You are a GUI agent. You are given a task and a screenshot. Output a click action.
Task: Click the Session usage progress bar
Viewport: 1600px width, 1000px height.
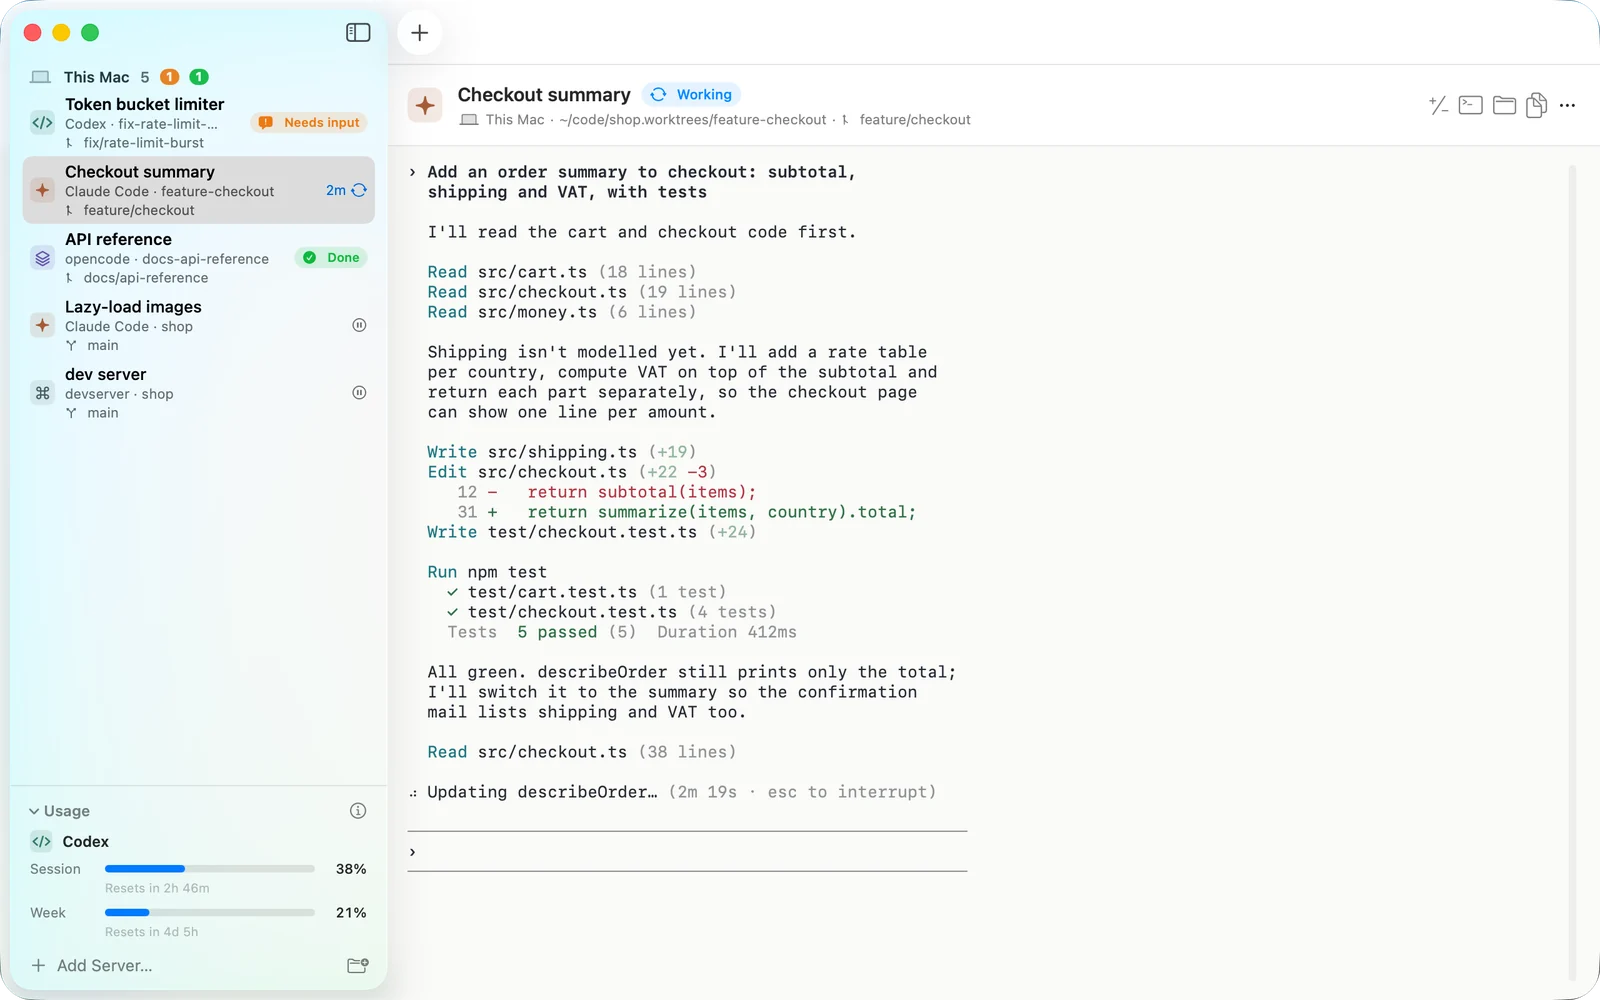pos(210,869)
